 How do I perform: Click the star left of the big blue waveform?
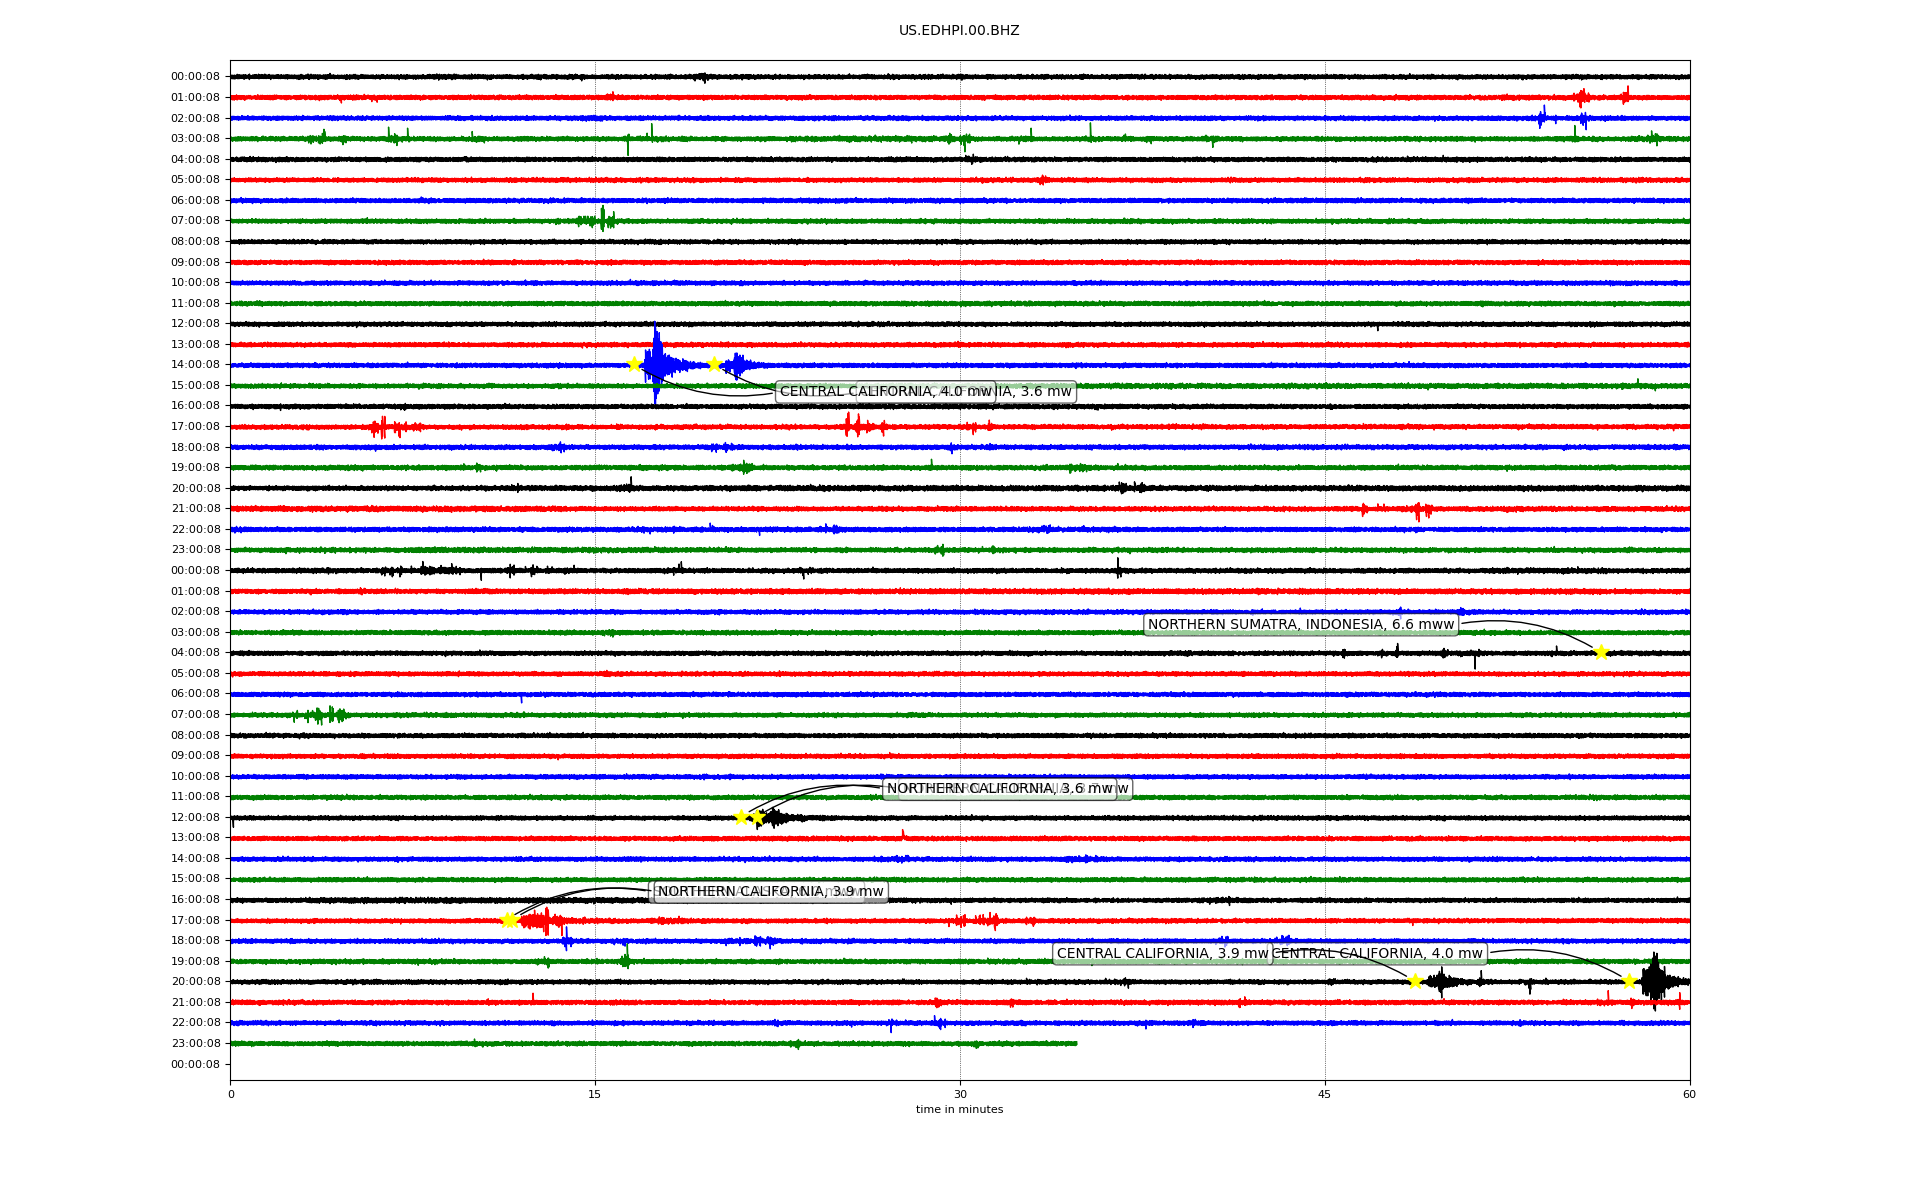(x=634, y=364)
